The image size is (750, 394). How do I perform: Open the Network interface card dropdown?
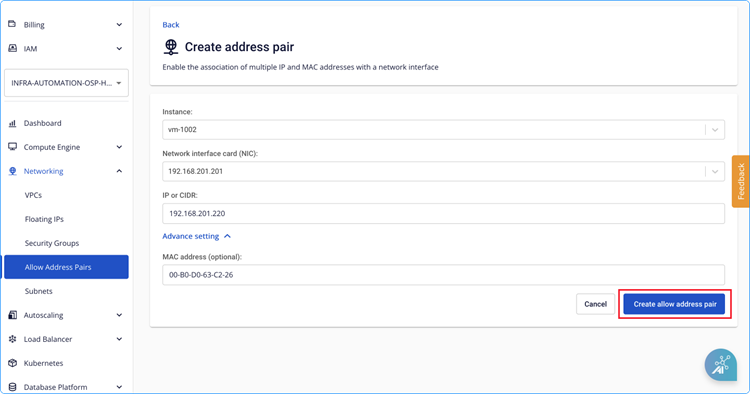(443, 171)
